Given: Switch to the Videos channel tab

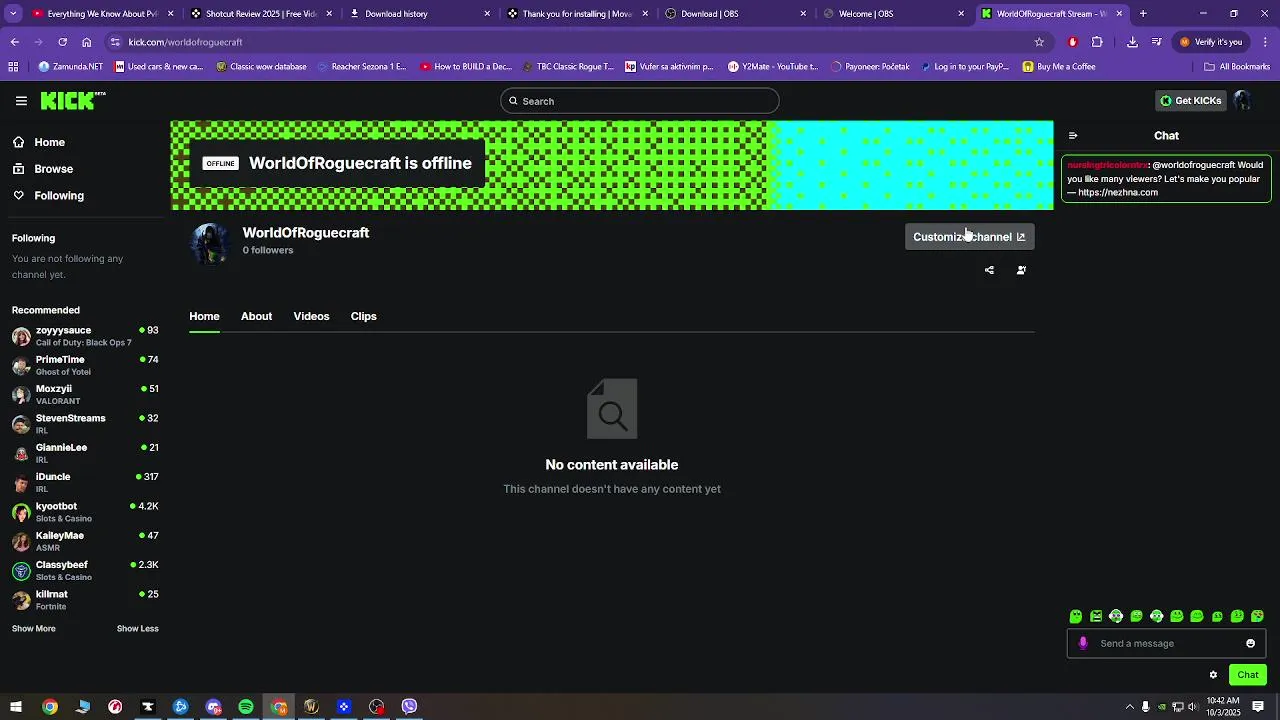Looking at the screenshot, I should click(311, 316).
